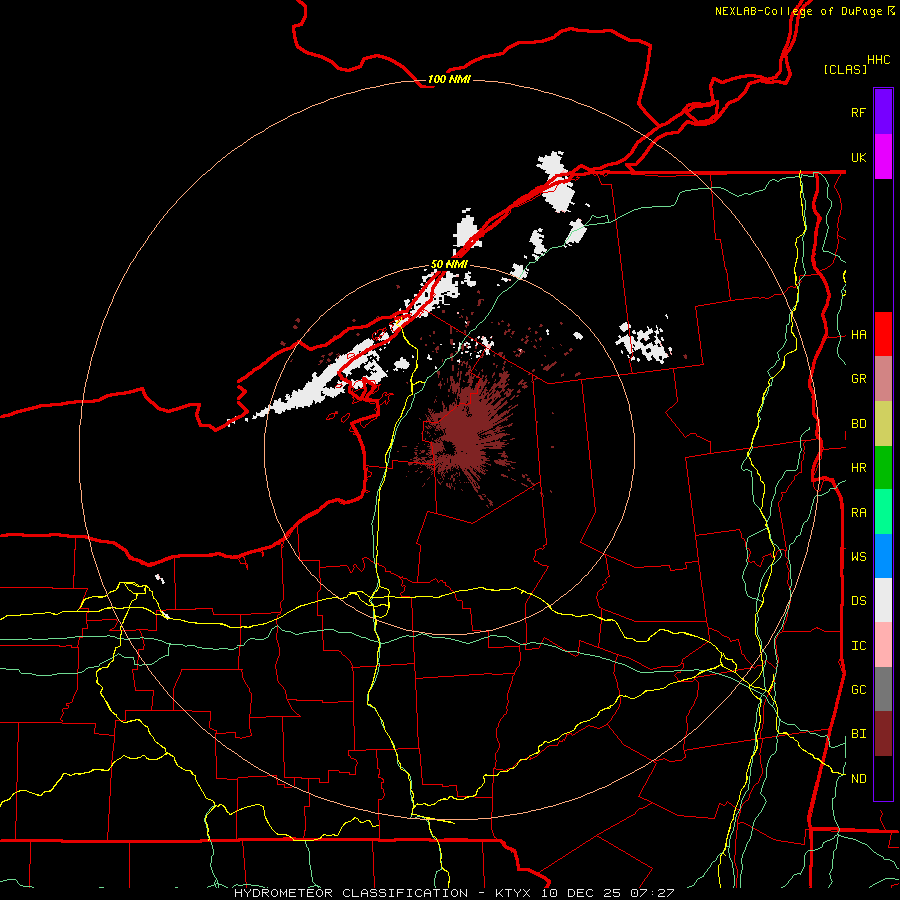Click the DS legend label
900x900 pixels.
[858, 601]
